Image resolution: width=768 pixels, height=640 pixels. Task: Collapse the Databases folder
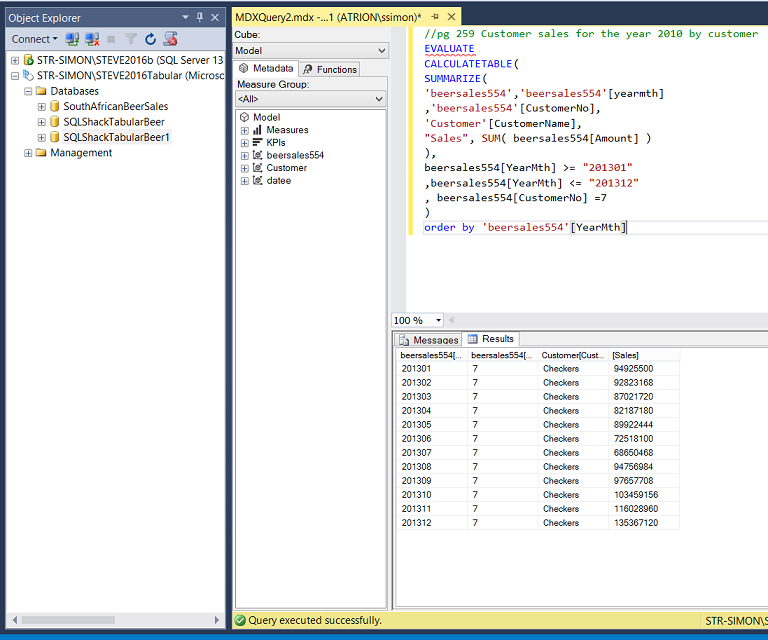[28, 91]
